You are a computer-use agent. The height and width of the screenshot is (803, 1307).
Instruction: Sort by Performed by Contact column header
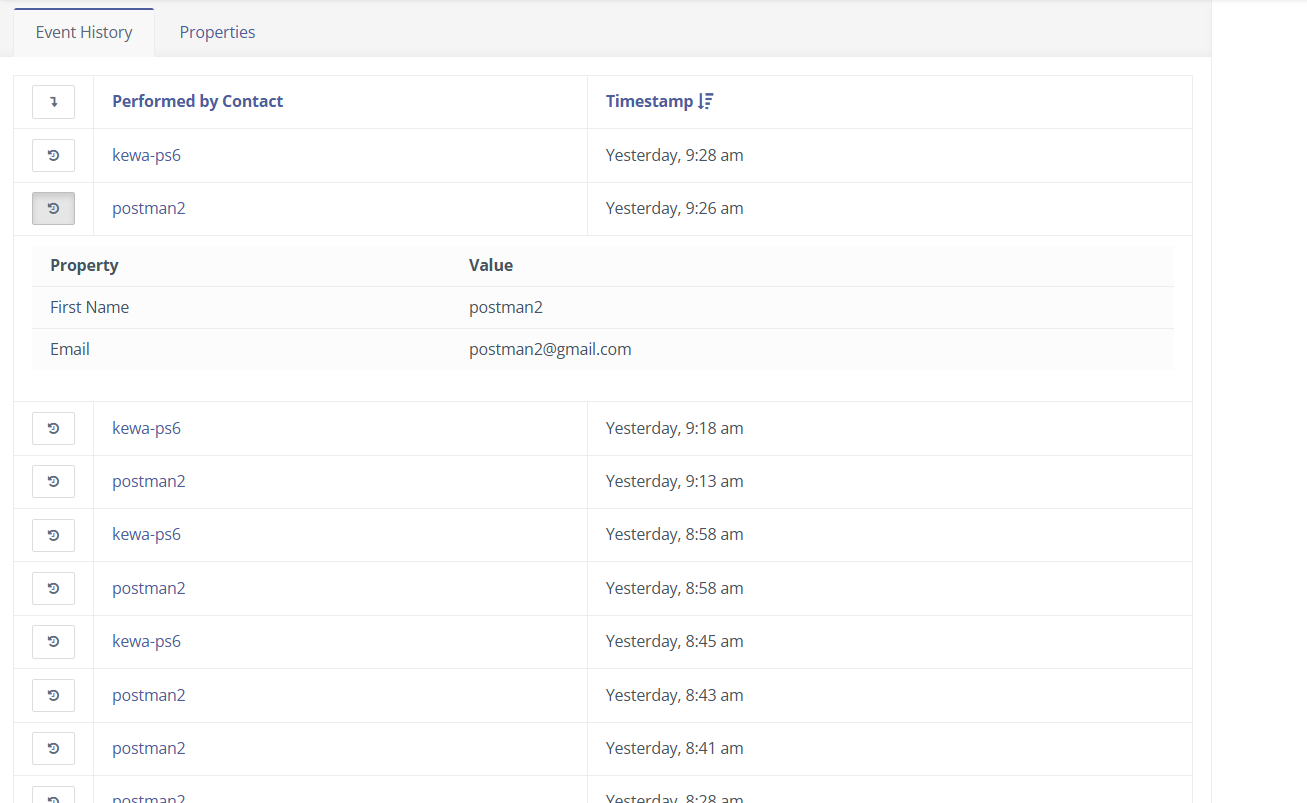point(197,101)
